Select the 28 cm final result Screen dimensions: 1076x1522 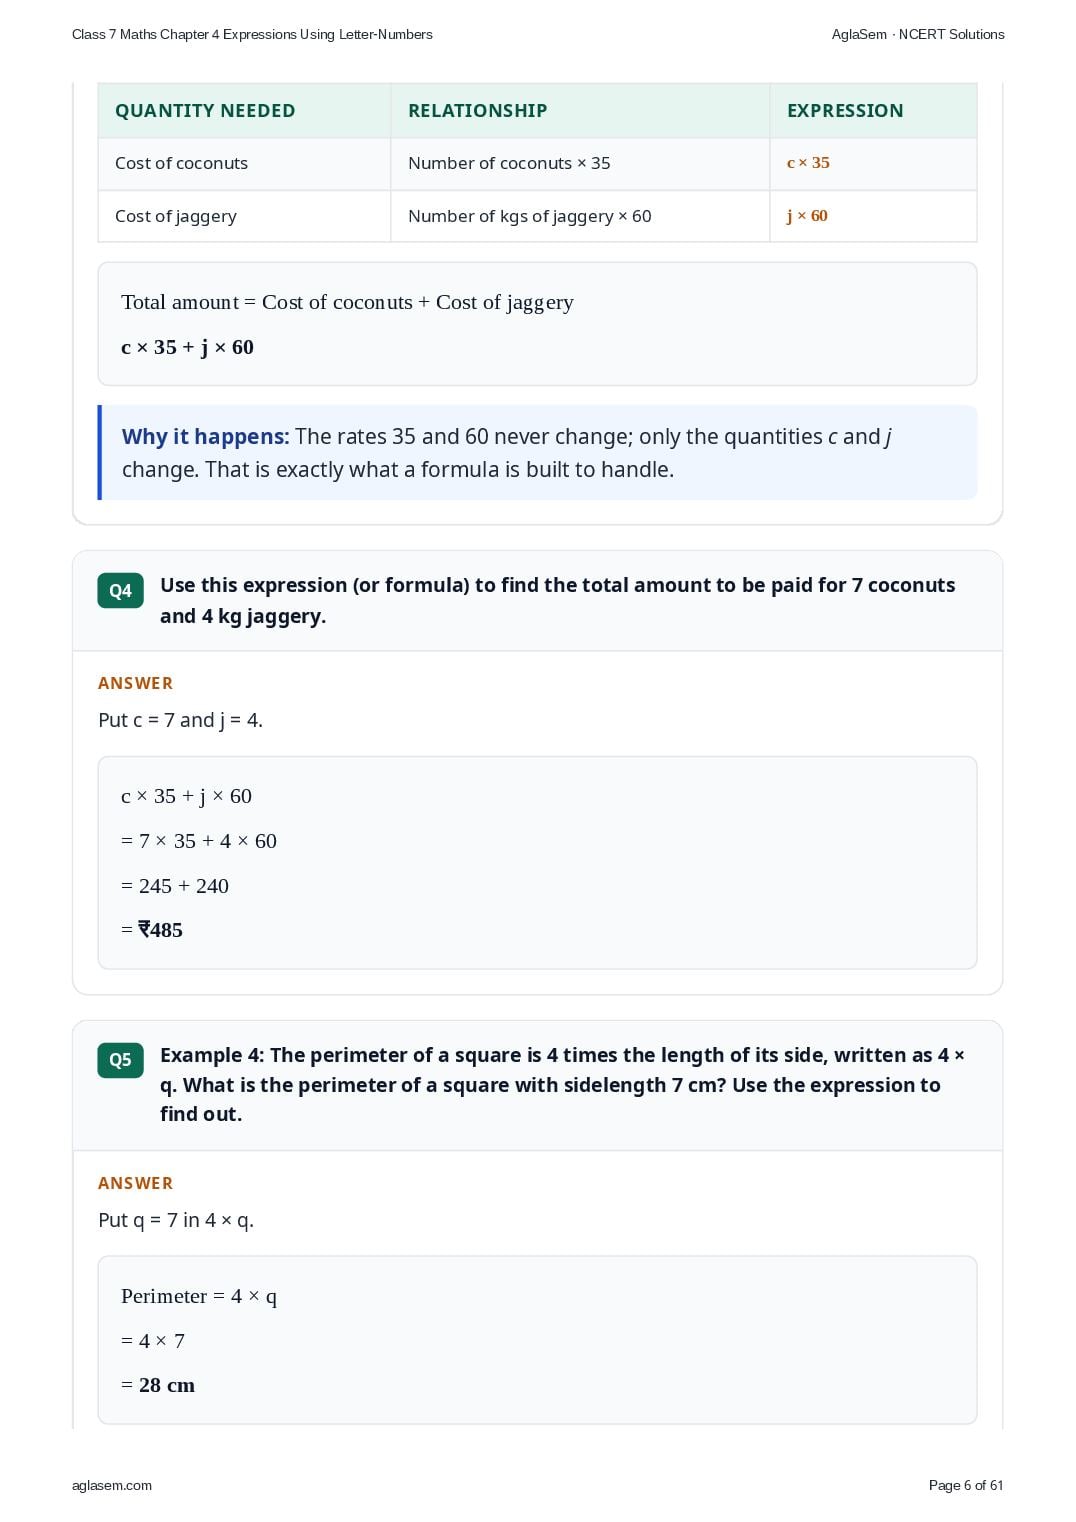click(167, 1385)
